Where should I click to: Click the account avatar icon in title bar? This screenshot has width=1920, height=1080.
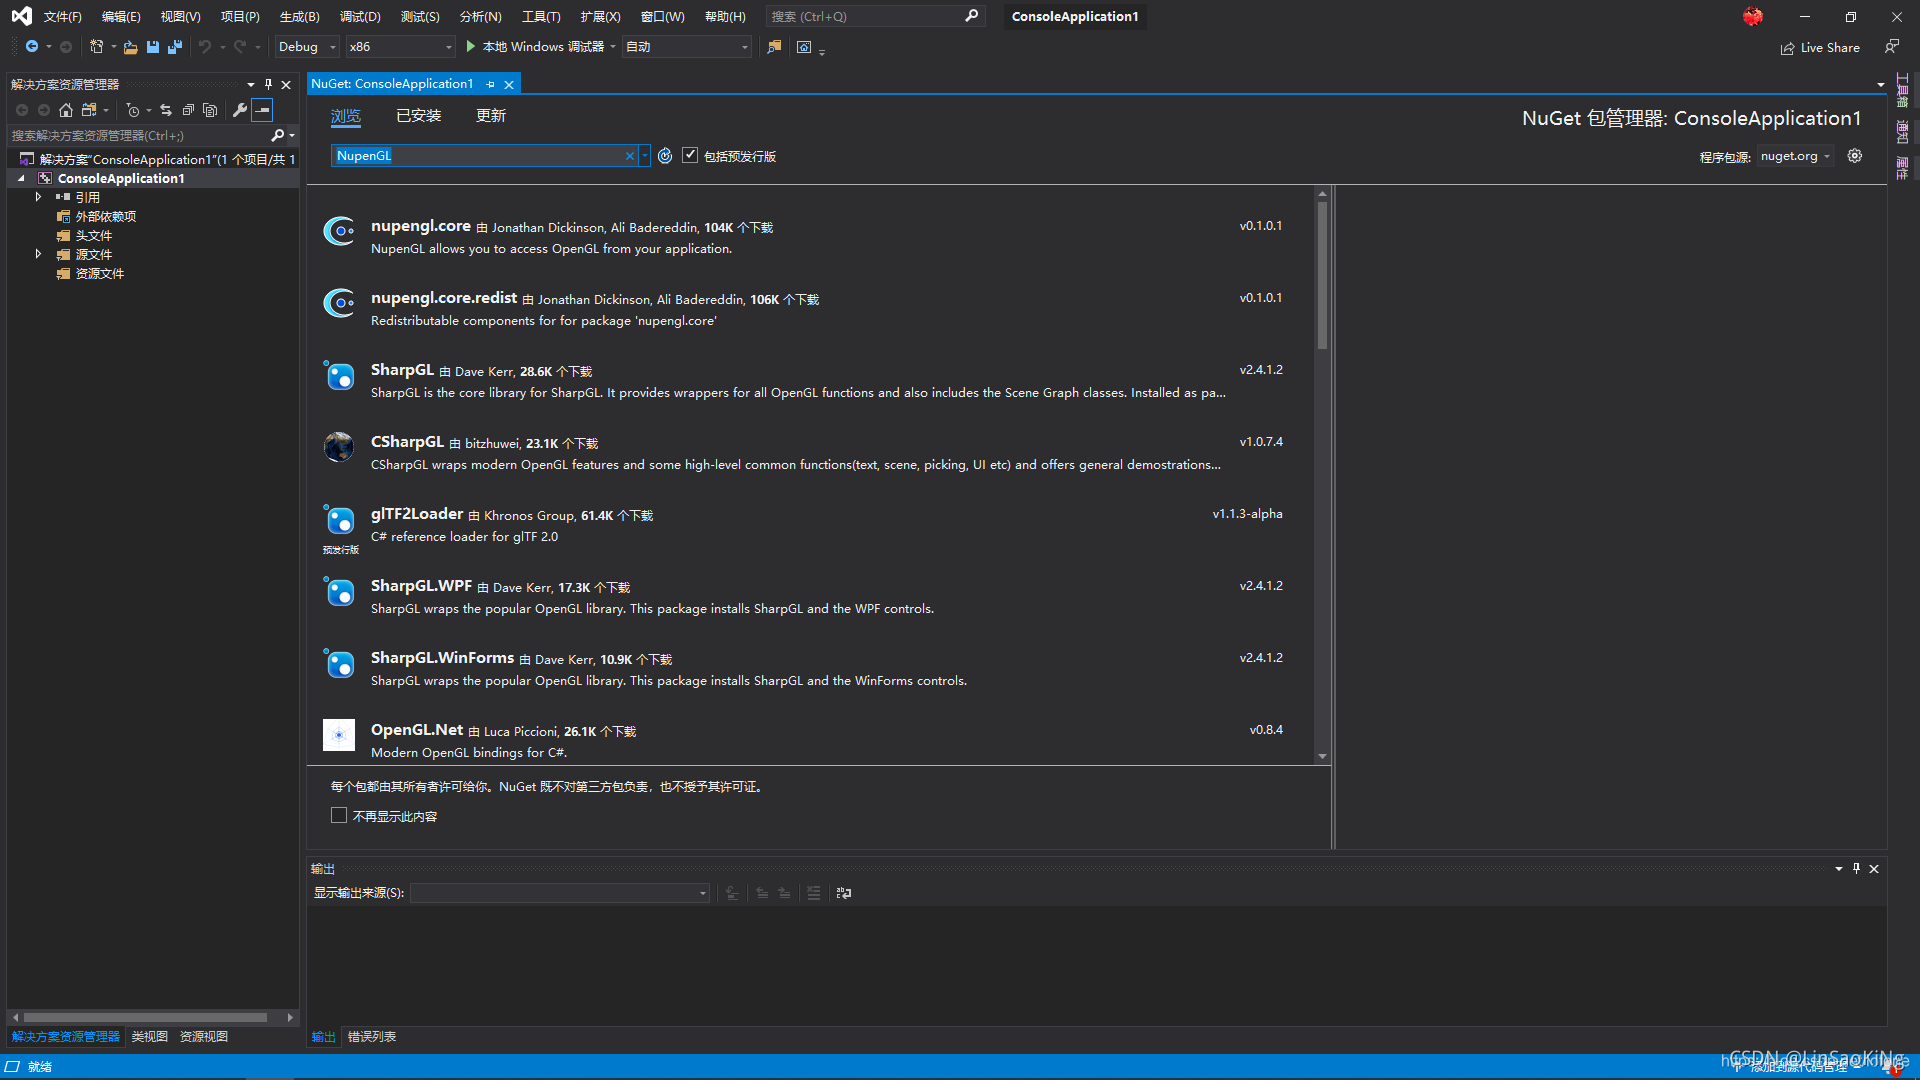pos(1753,16)
